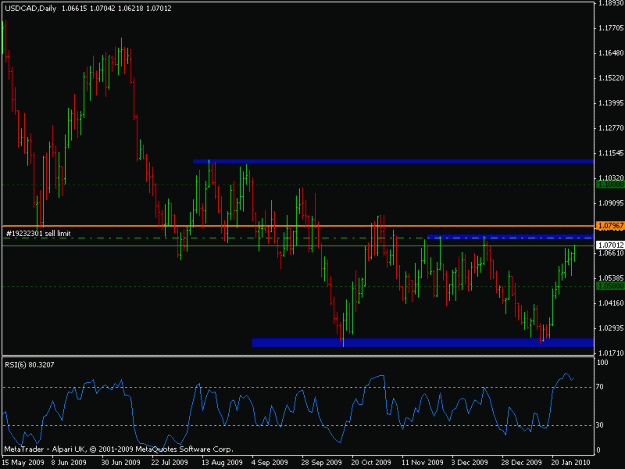Viewport: 625px width, 469px height.
Task: Click the 20 Oct 2009 date label
Action: click(371, 463)
